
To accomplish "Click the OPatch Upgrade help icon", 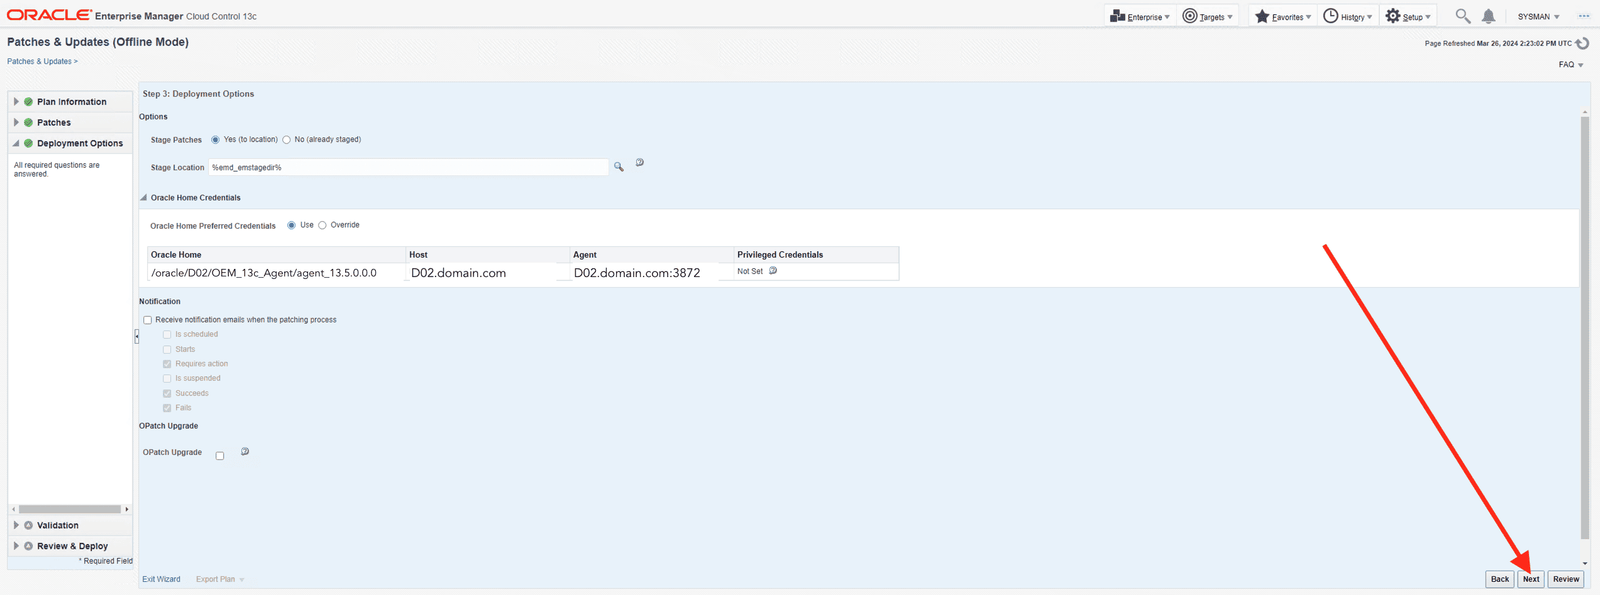I will 245,452.
